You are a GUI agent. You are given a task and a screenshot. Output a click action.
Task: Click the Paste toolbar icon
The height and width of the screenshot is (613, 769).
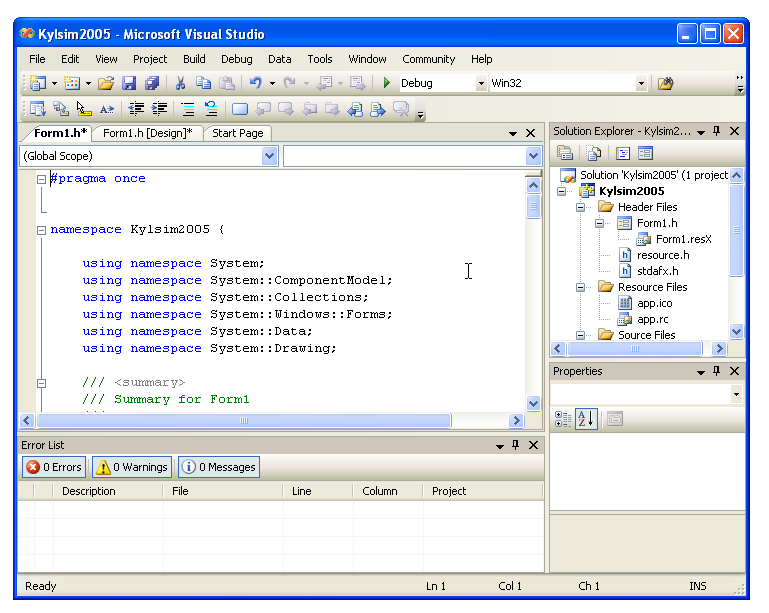tap(226, 83)
